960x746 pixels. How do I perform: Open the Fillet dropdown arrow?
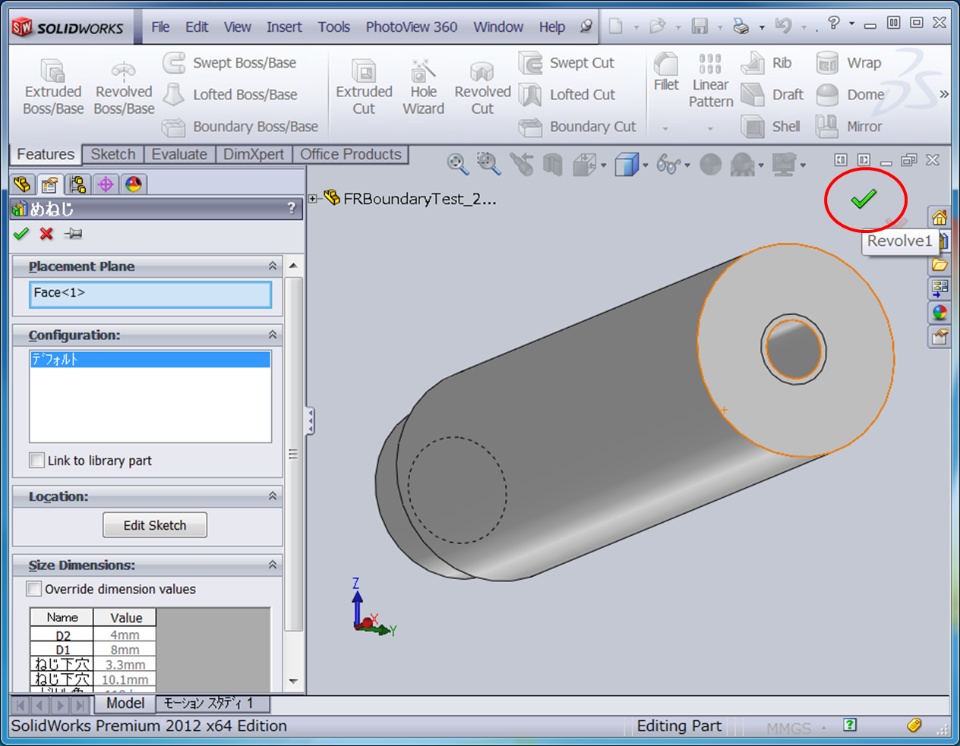tap(666, 129)
